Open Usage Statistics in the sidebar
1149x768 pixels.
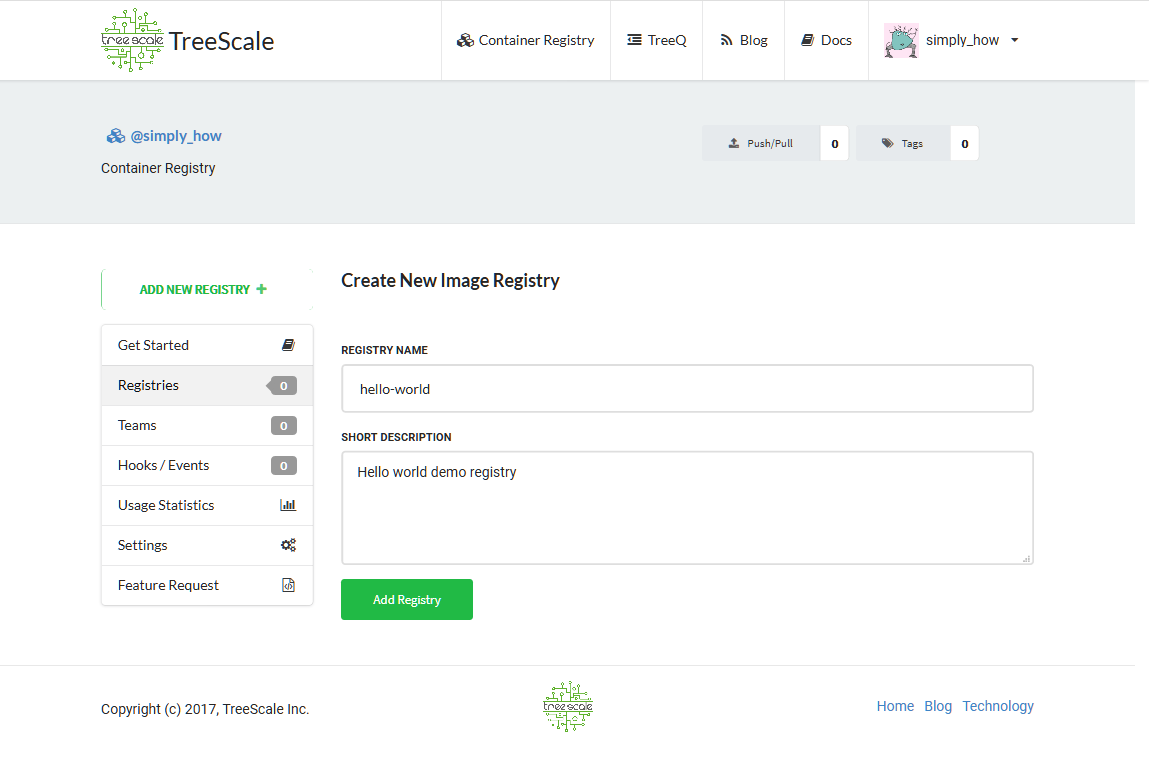pyautogui.click(x=207, y=506)
